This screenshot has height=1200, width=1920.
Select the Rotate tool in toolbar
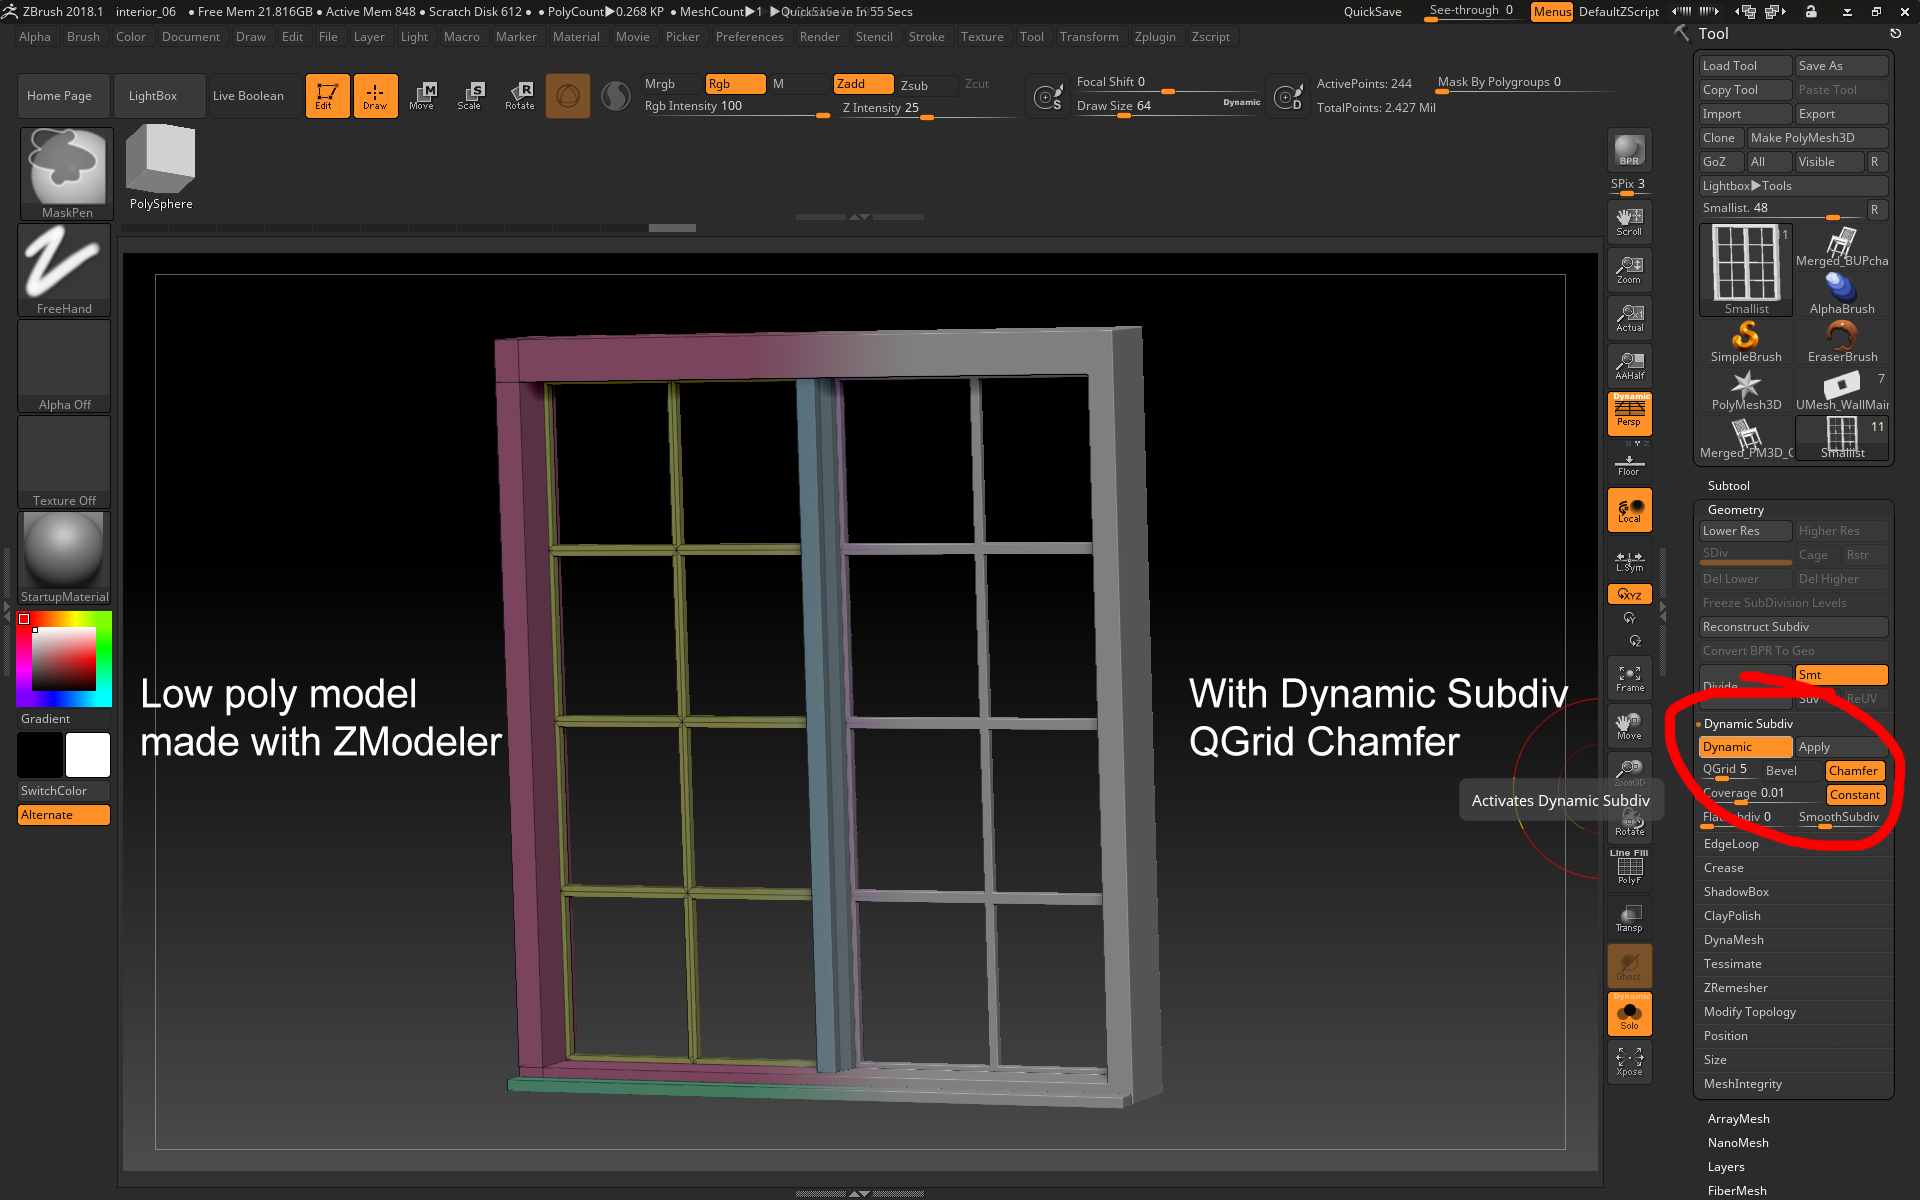point(518,94)
